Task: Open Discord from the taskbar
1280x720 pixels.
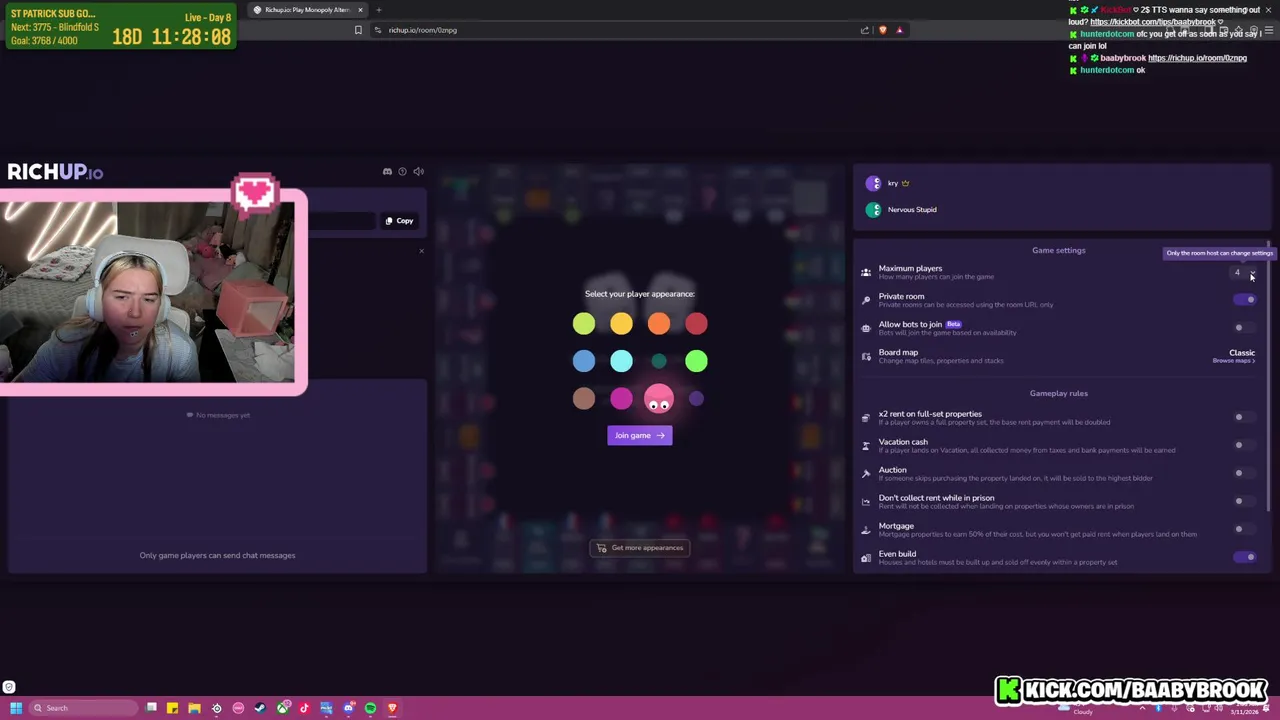Action: (x=348, y=708)
